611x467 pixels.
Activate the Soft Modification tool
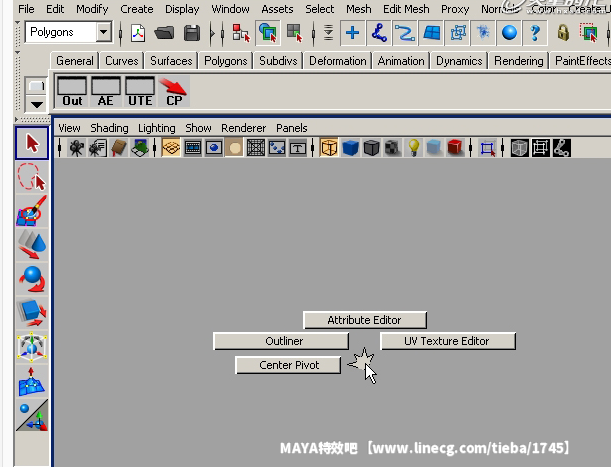[x=32, y=381]
